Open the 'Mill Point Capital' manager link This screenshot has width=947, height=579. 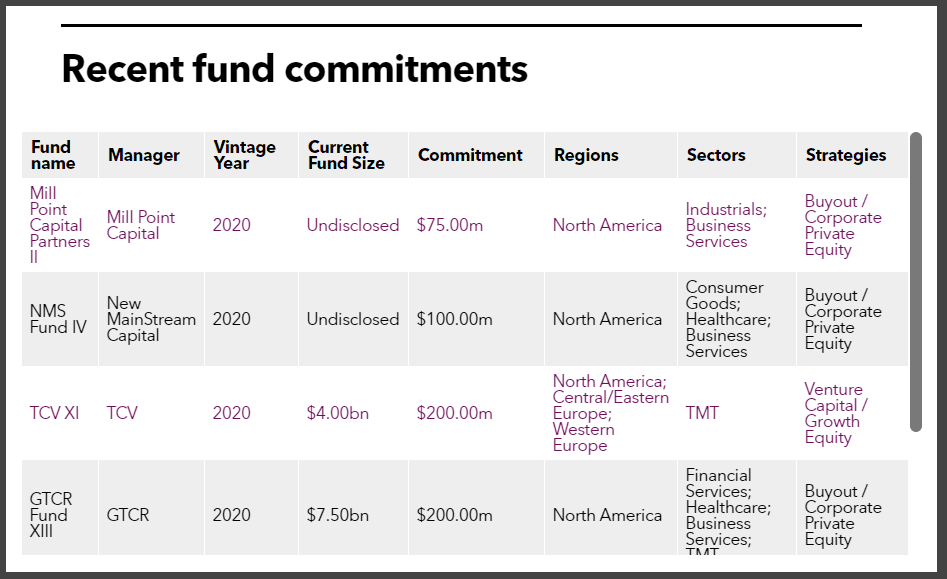pyautogui.click(x=141, y=225)
